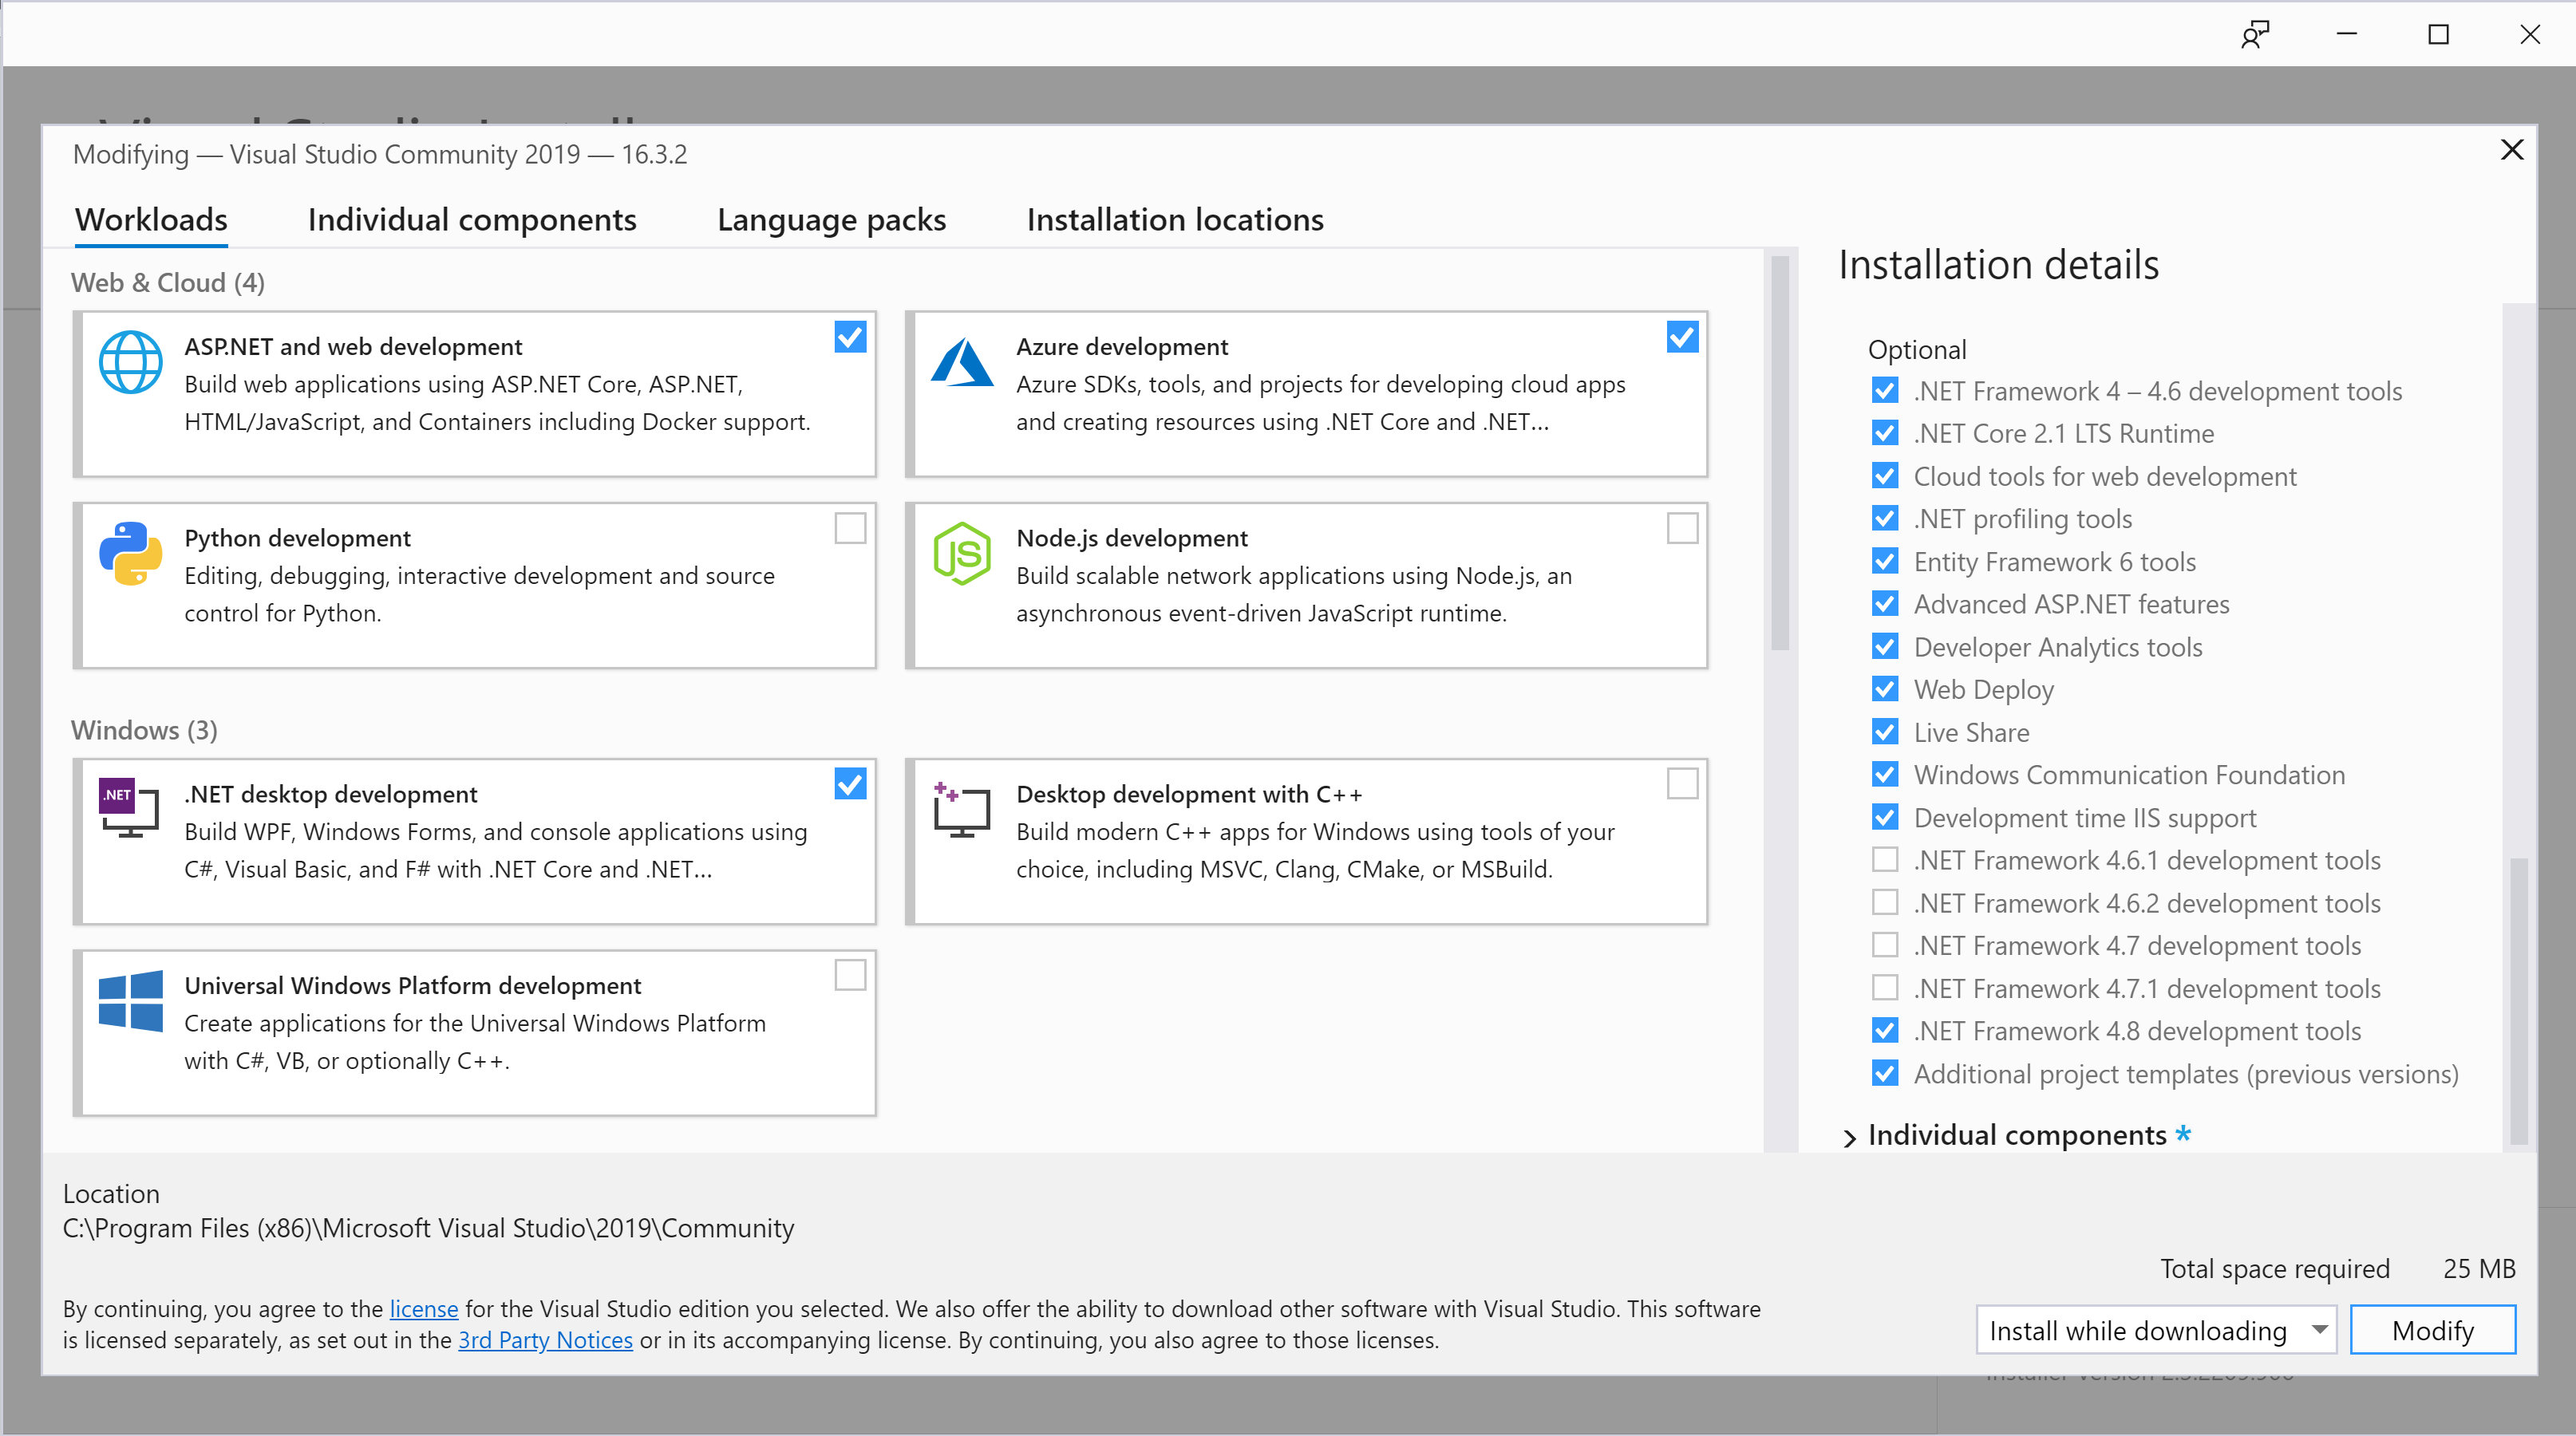This screenshot has height=1436, width=2576.
Task: Open the Individual components tab
Action: coord(472,220)
